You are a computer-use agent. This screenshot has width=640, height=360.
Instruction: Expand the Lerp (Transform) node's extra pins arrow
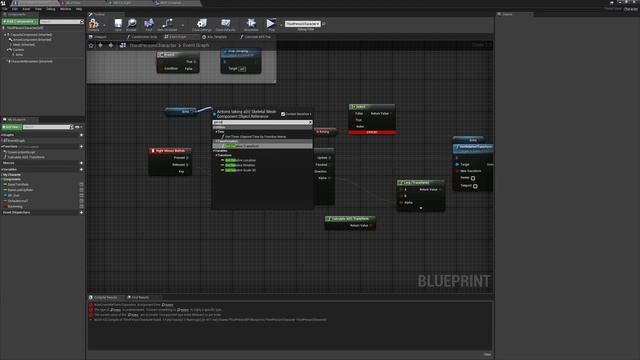coord(421,208)
